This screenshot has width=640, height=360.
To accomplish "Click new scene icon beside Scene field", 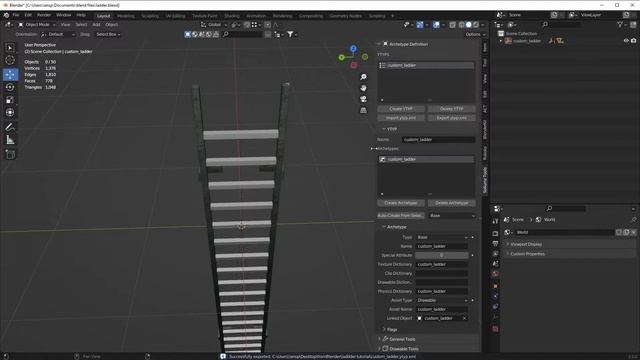I will [x=554, y=15].
